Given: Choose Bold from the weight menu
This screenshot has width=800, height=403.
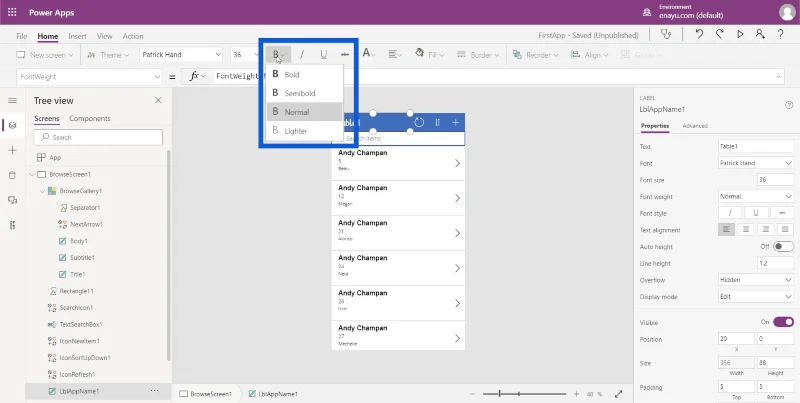Looking at the screenshot, I should (x=304, y=74).
